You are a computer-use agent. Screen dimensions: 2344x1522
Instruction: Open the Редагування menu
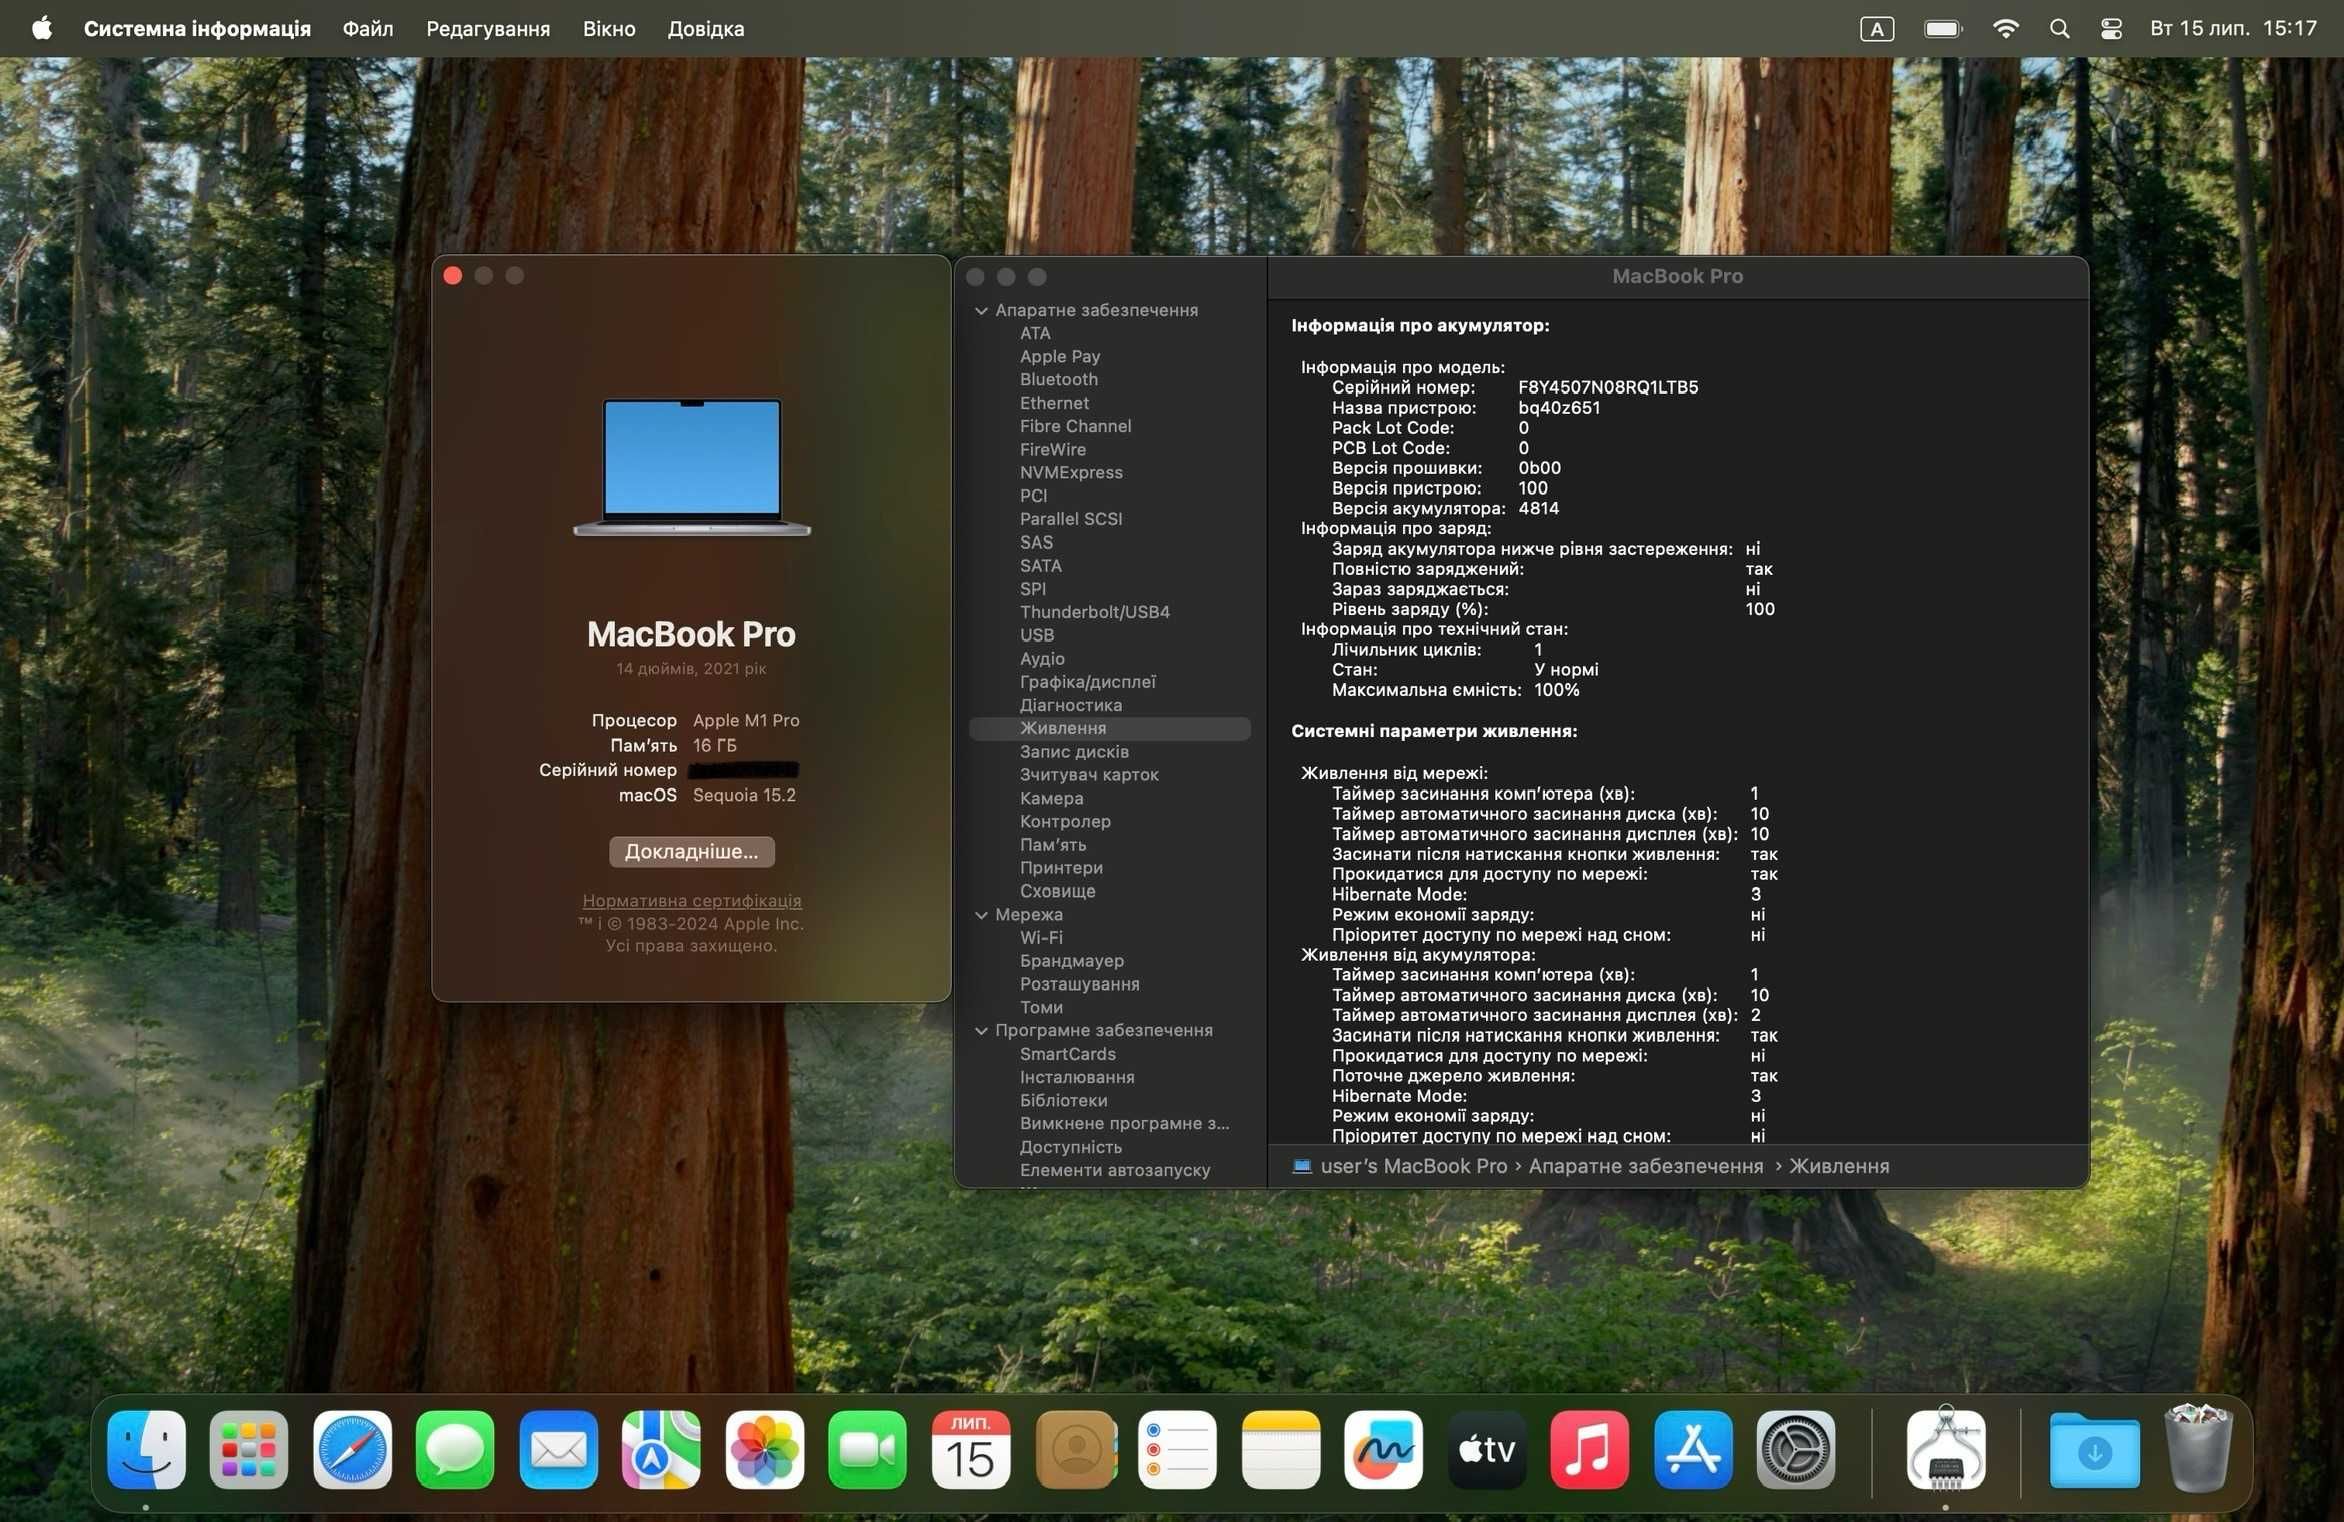click(488, 29)
